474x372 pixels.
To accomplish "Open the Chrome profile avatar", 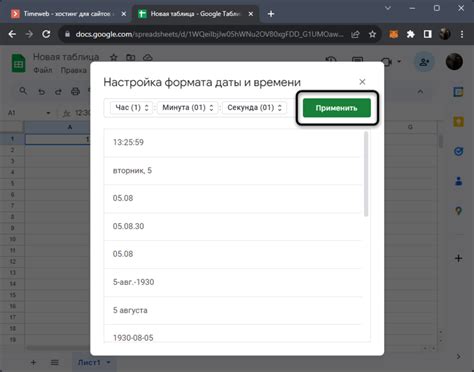I will click(x=445, y=34).
